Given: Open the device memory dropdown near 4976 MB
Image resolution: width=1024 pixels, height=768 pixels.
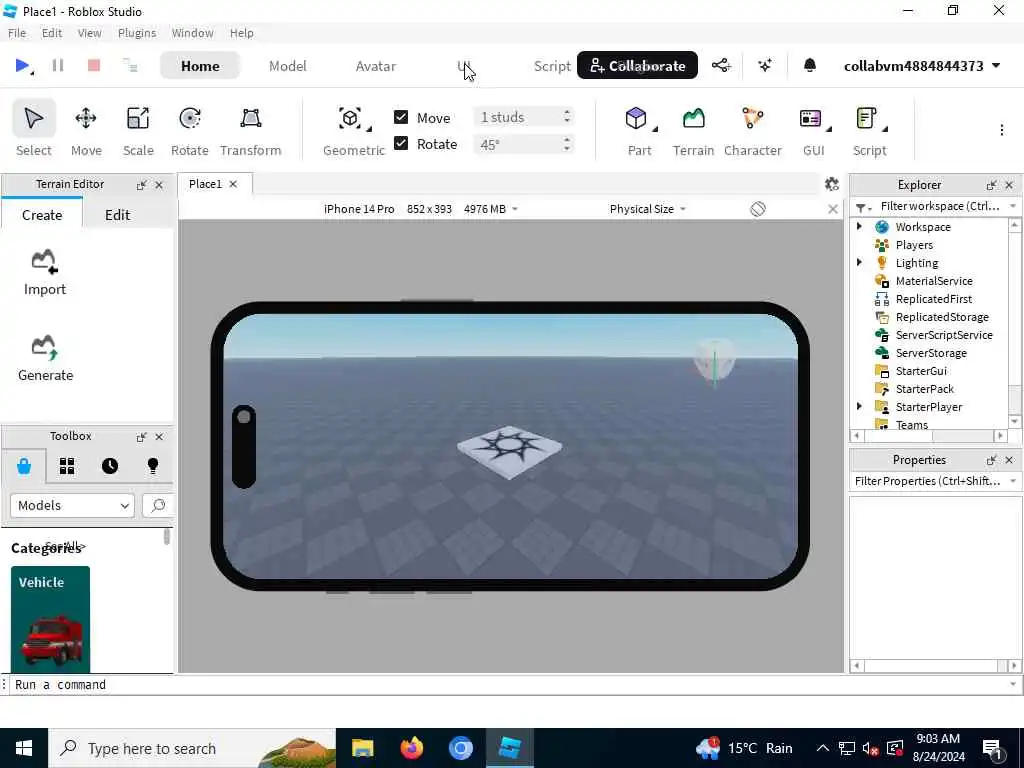Looking at the screenshot, I should (515, 209).
